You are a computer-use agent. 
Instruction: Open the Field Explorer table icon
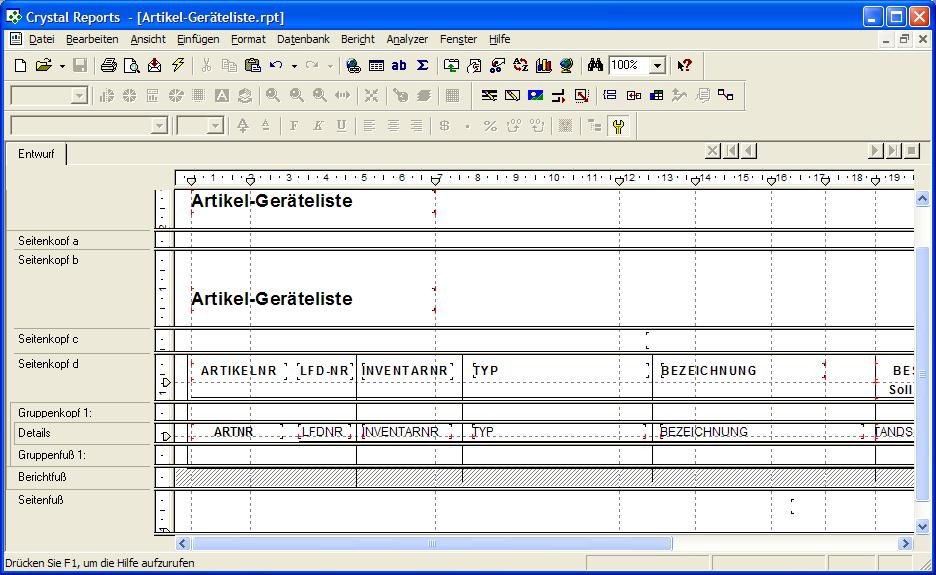tap(376, 65)
